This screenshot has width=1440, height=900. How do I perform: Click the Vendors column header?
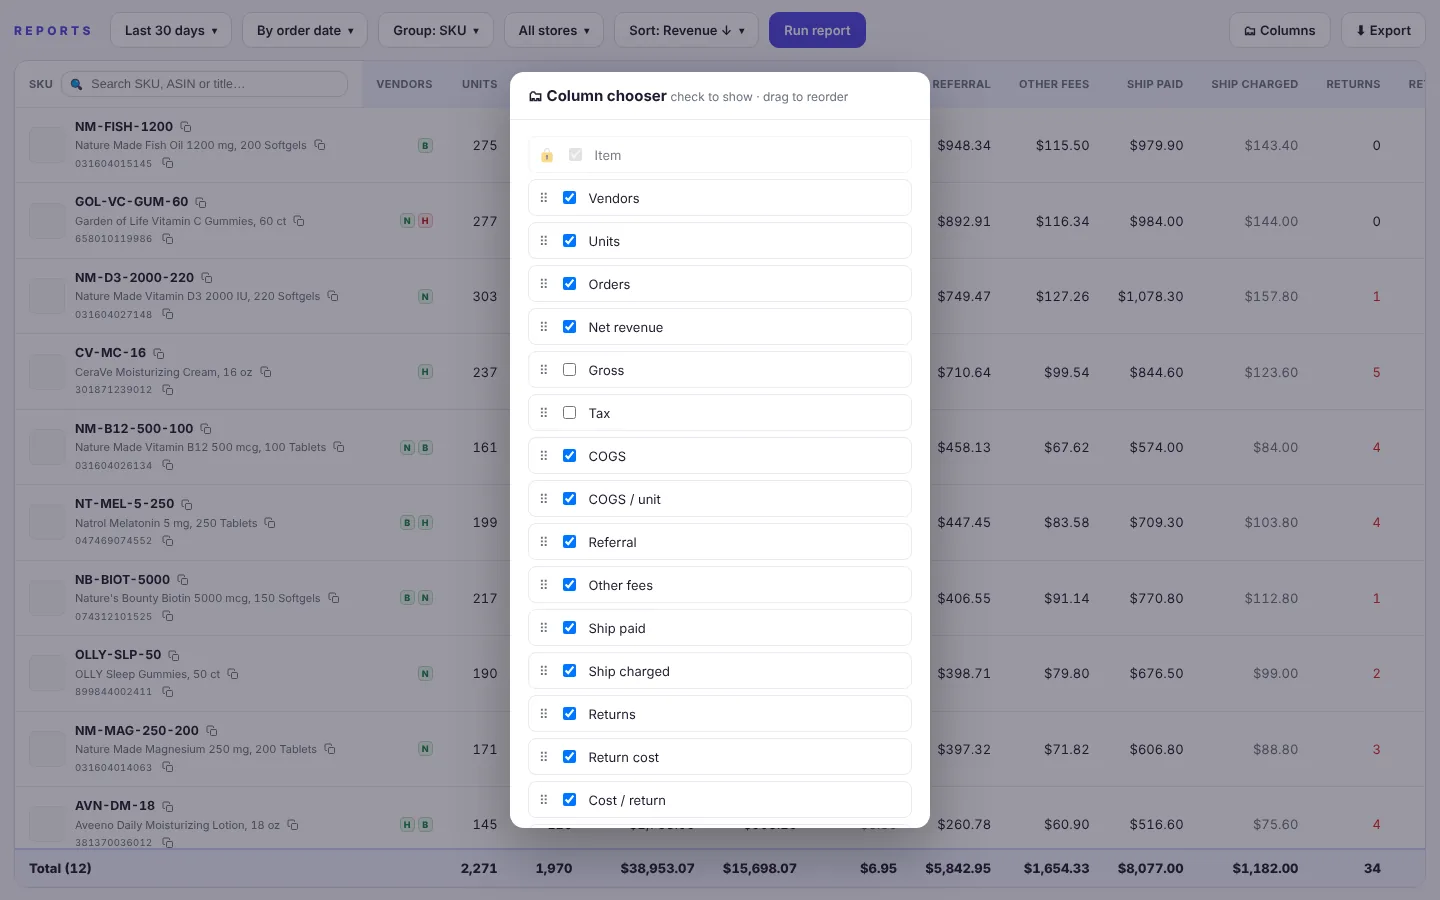click(x=404, y=84)
